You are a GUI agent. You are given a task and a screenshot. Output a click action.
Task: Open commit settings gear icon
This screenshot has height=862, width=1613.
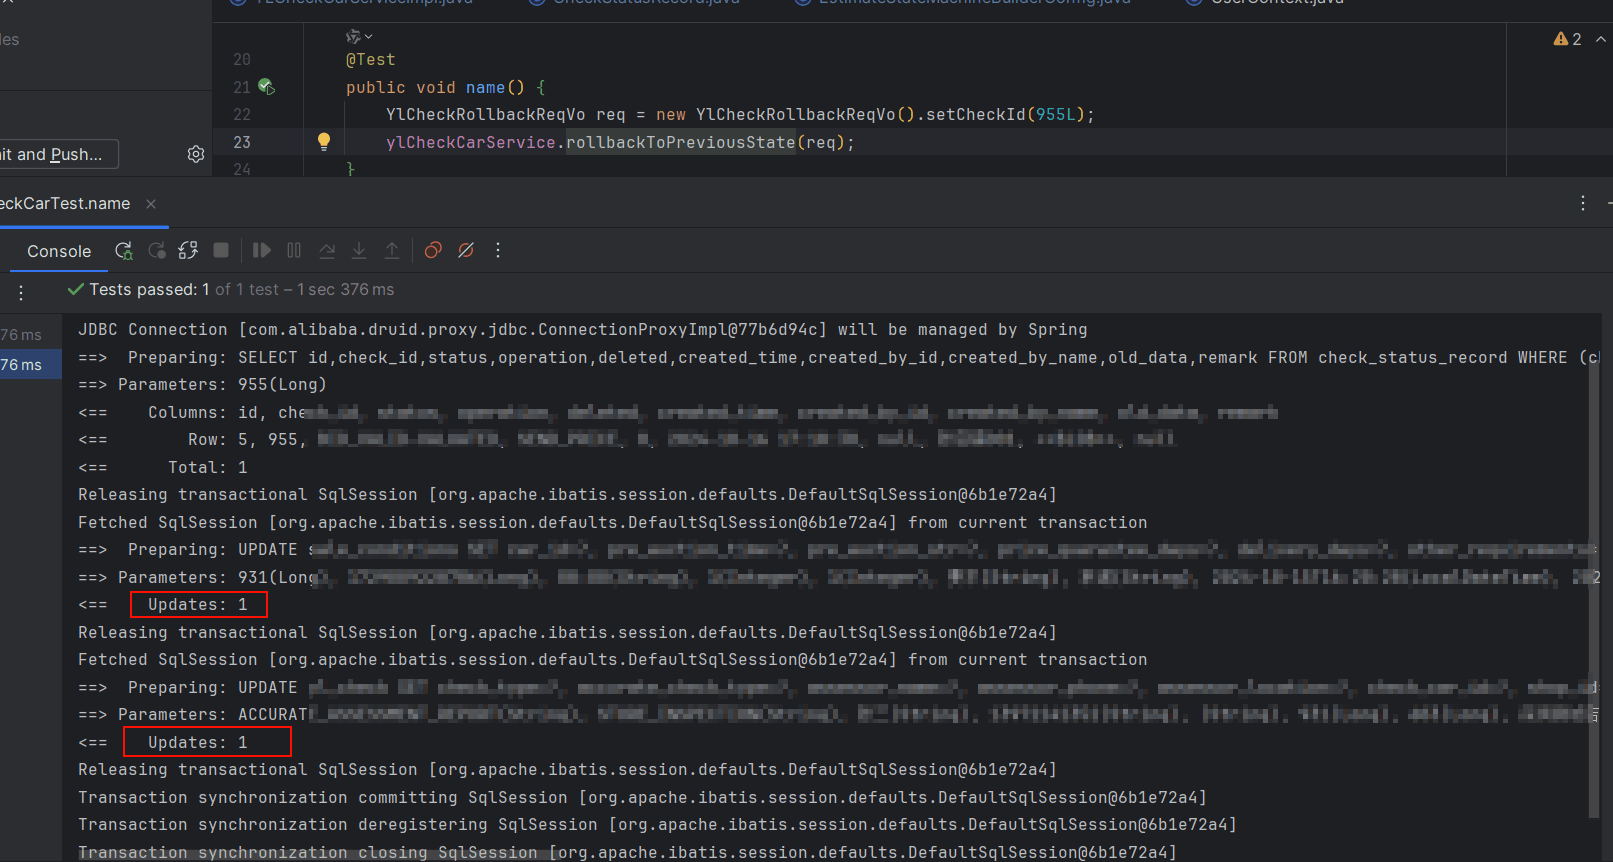pyautogui.click(x=196, y=154)
